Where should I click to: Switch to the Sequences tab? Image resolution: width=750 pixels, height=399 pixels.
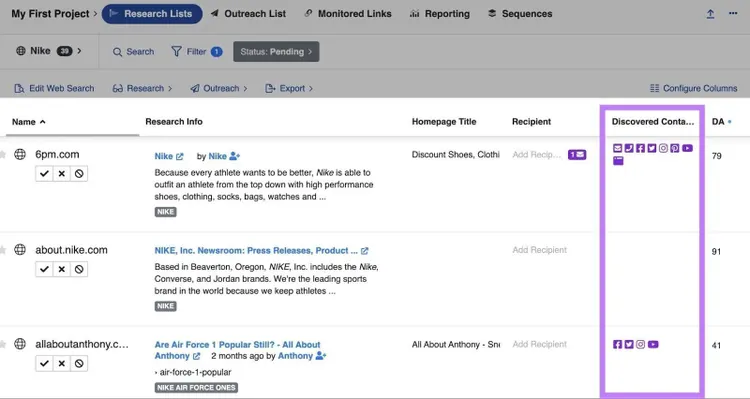(x=520, y=14)
